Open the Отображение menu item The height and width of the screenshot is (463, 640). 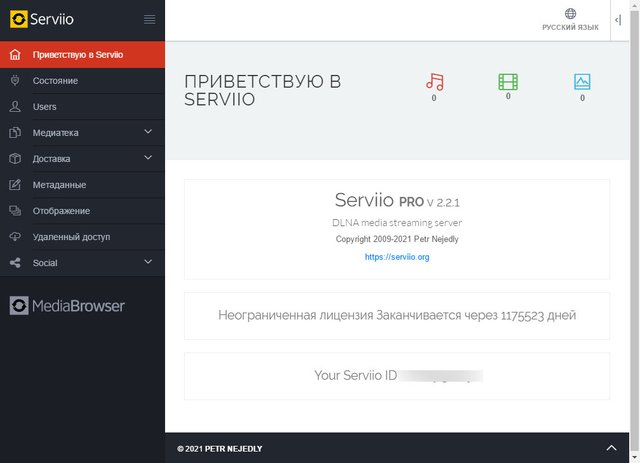tap(82, 211)
